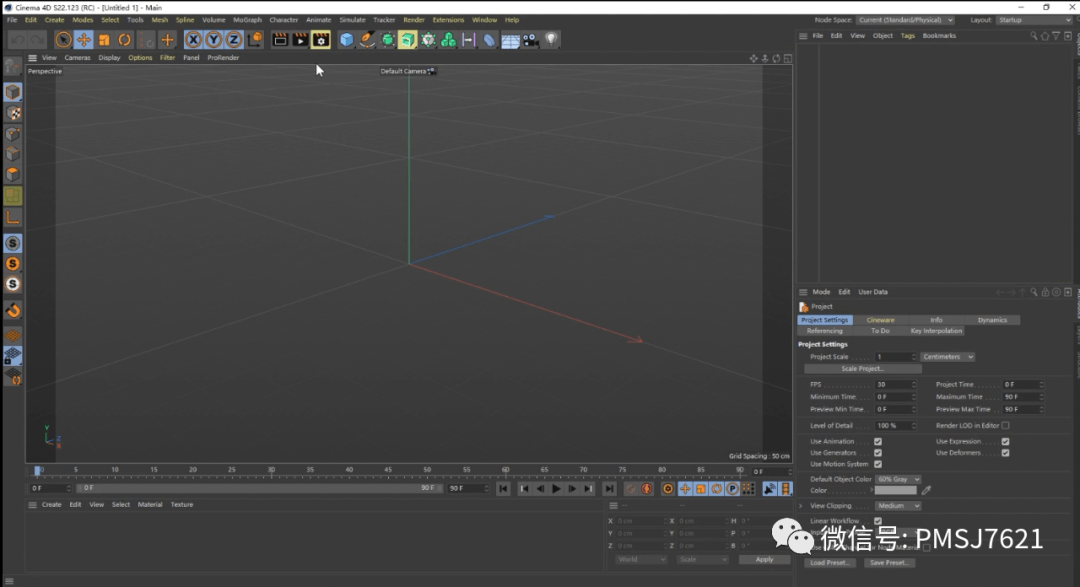This screenshot has width=1080, height=587.
Task: Switch to the Dynamics tab
Action: [992, 320]
